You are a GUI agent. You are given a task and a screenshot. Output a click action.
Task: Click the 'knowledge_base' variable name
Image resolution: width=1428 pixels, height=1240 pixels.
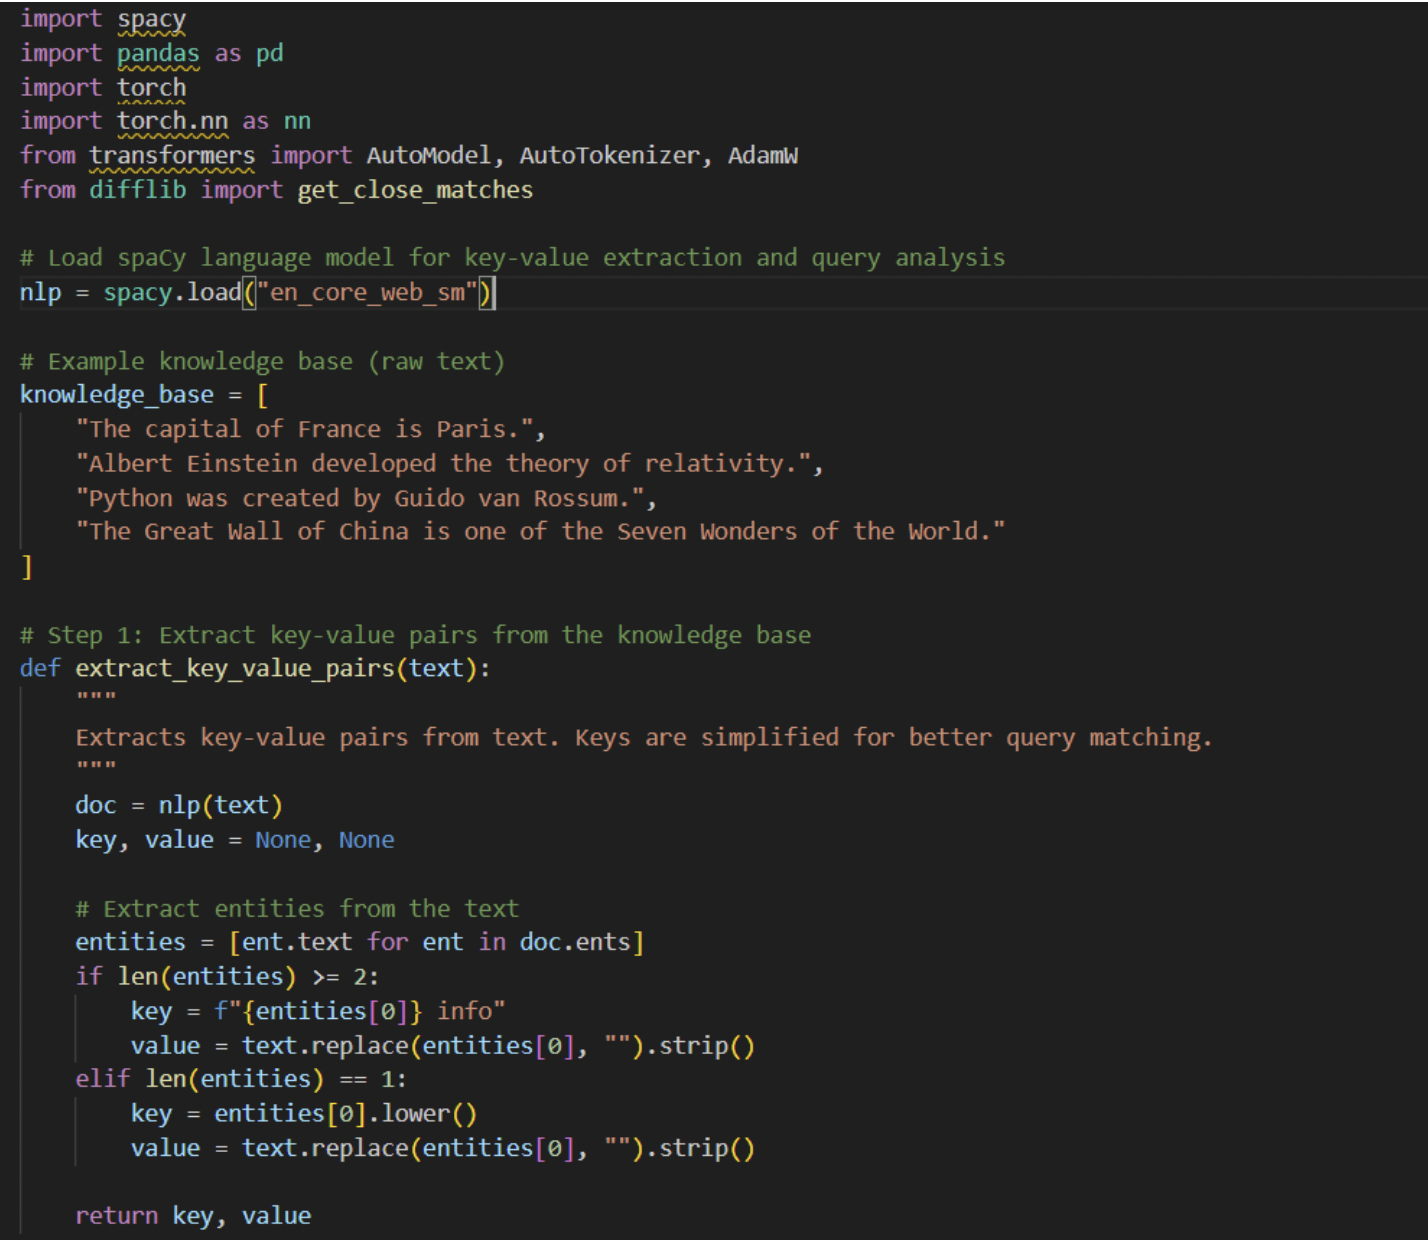(x=117, y=395)
